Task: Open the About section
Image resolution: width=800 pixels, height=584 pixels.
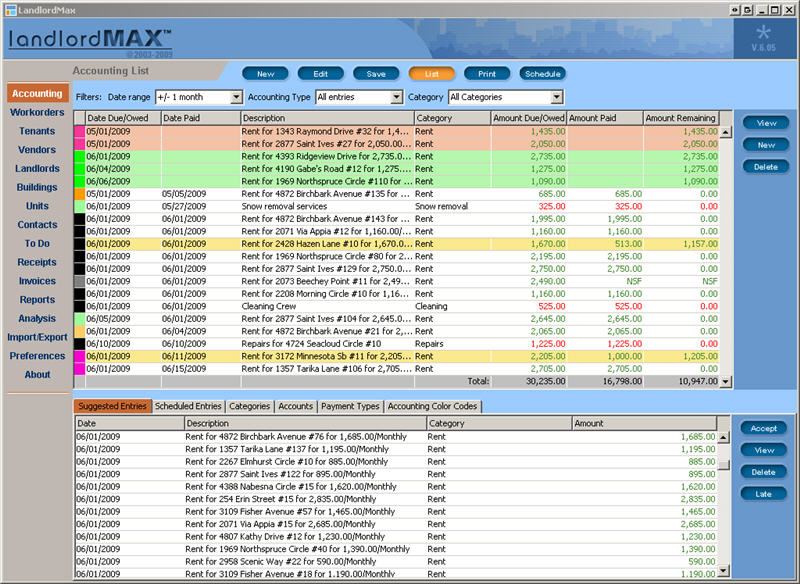Action: pos(37,375)
